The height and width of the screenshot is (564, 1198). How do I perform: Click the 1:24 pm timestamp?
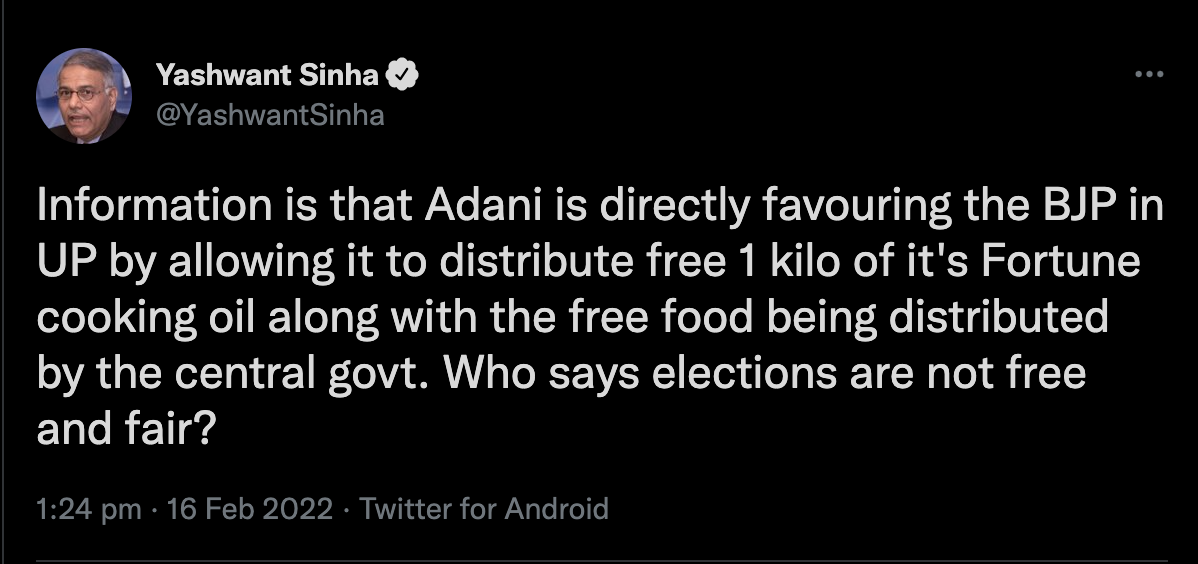pyautogui.click(x=88, y=509)
